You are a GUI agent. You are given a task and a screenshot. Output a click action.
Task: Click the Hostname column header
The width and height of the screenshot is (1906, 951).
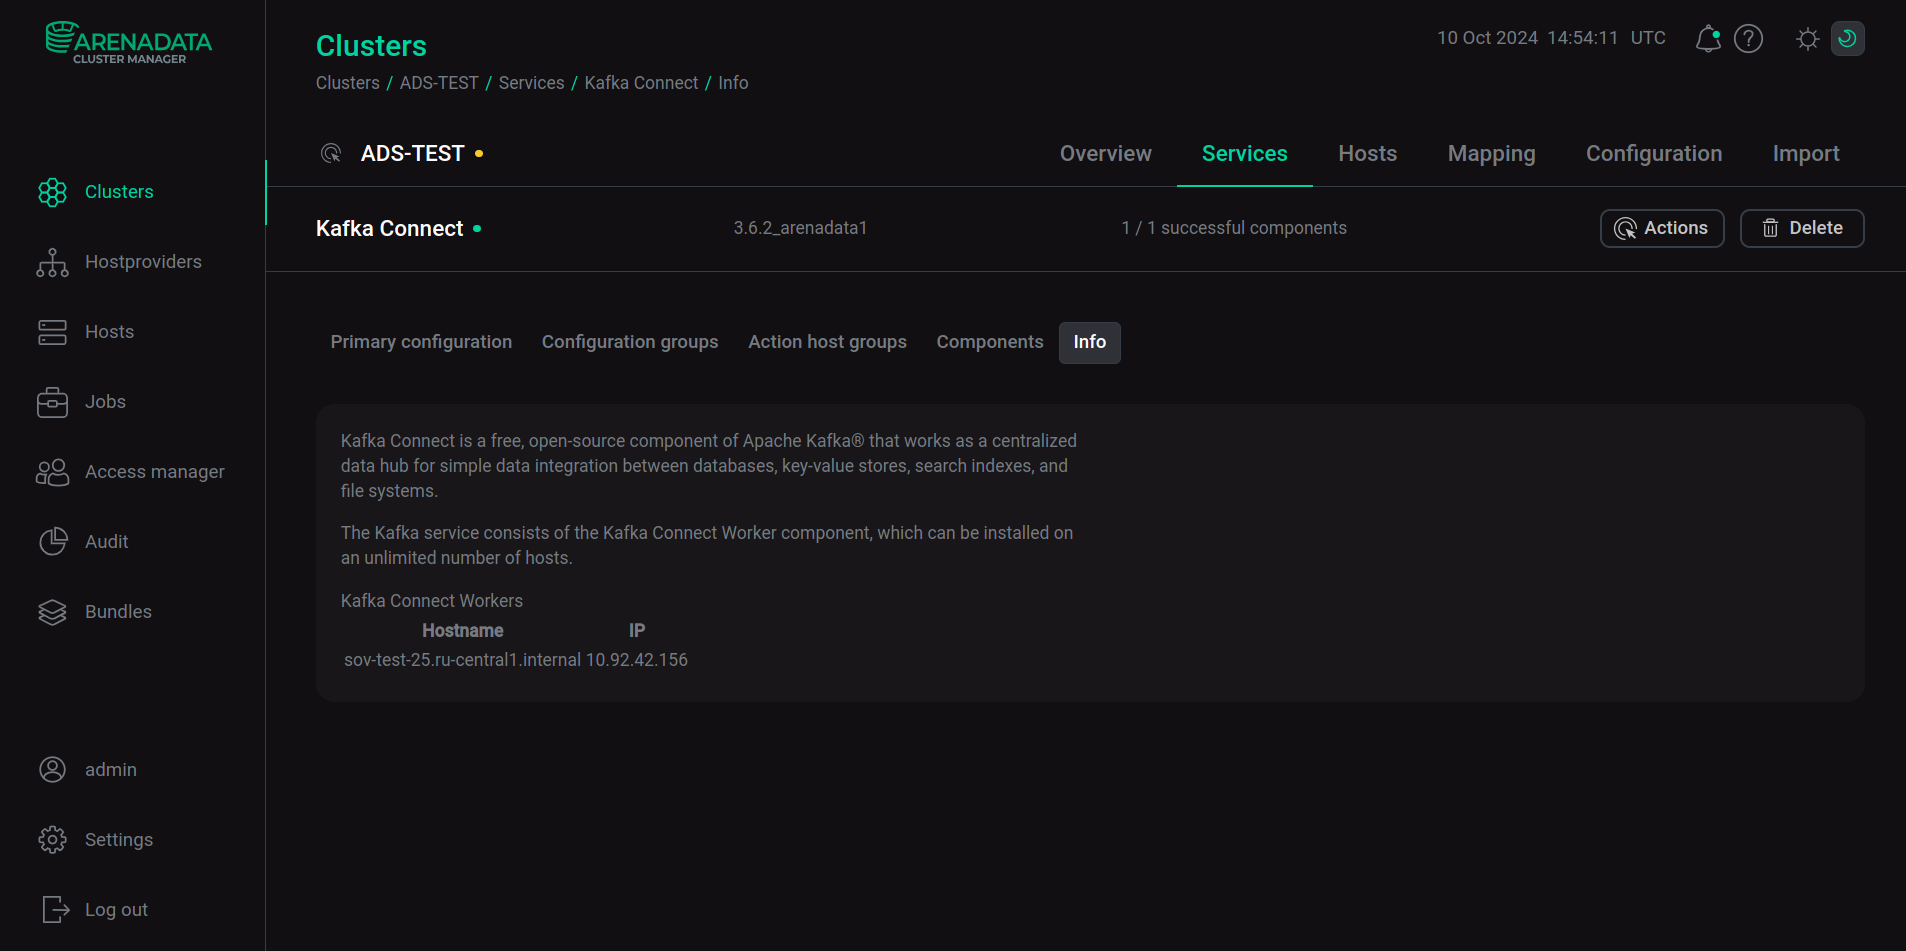(x=462, y=631)
